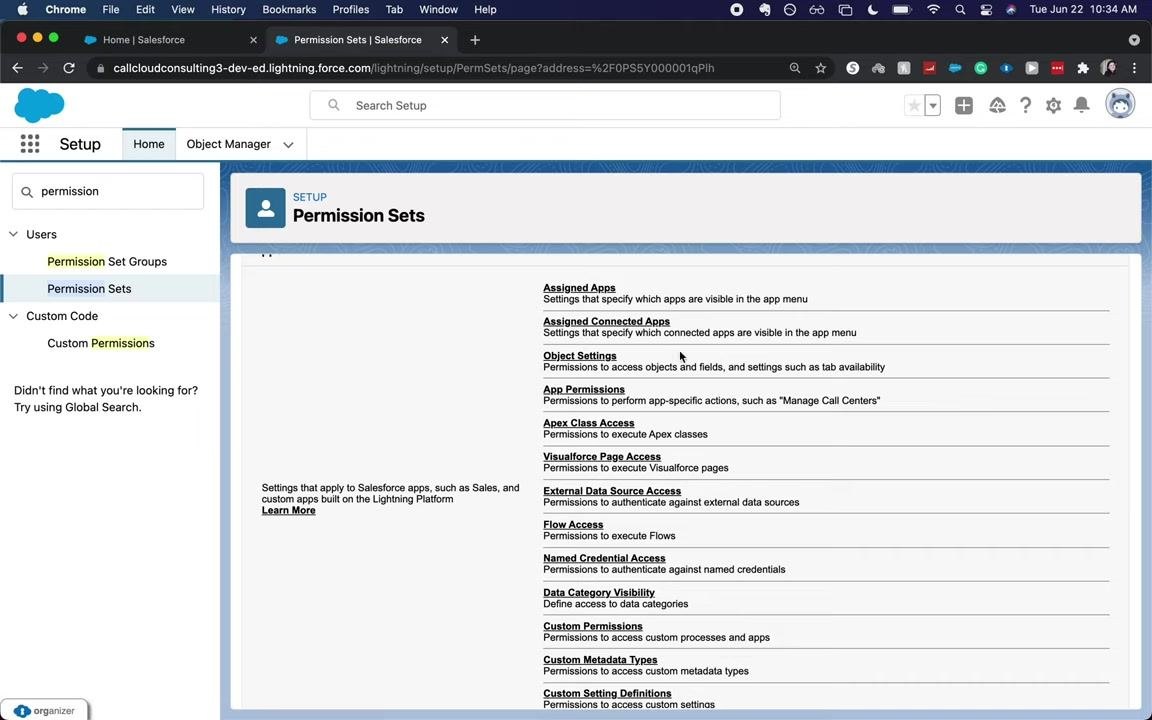Open the Assigned Apps link
1152x720 pixels.
579,288
